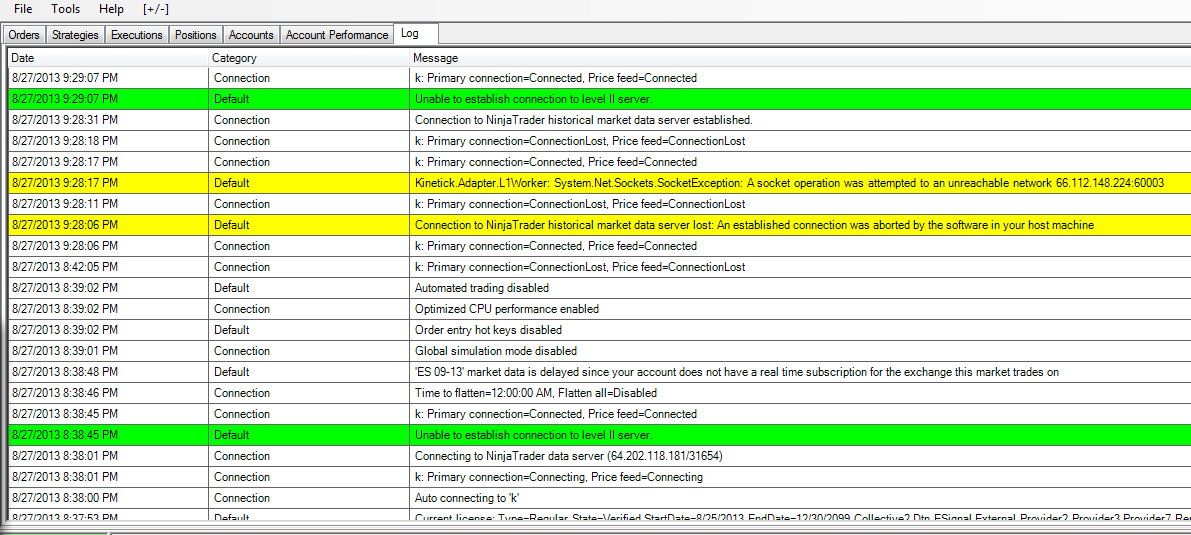This screenshot has width=1191, height=535.
Task: Switch to the Positions tab
Action: click(x=196, y=35)
